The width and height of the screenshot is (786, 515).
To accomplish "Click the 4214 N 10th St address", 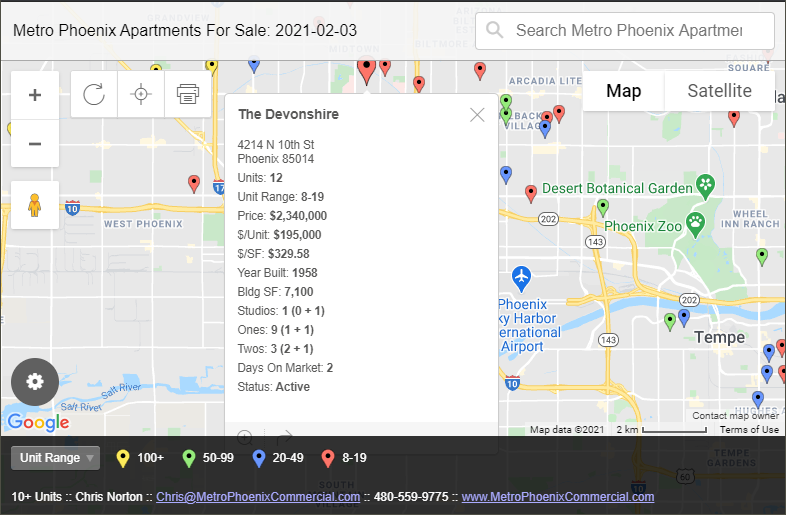I will pos(276,145).
